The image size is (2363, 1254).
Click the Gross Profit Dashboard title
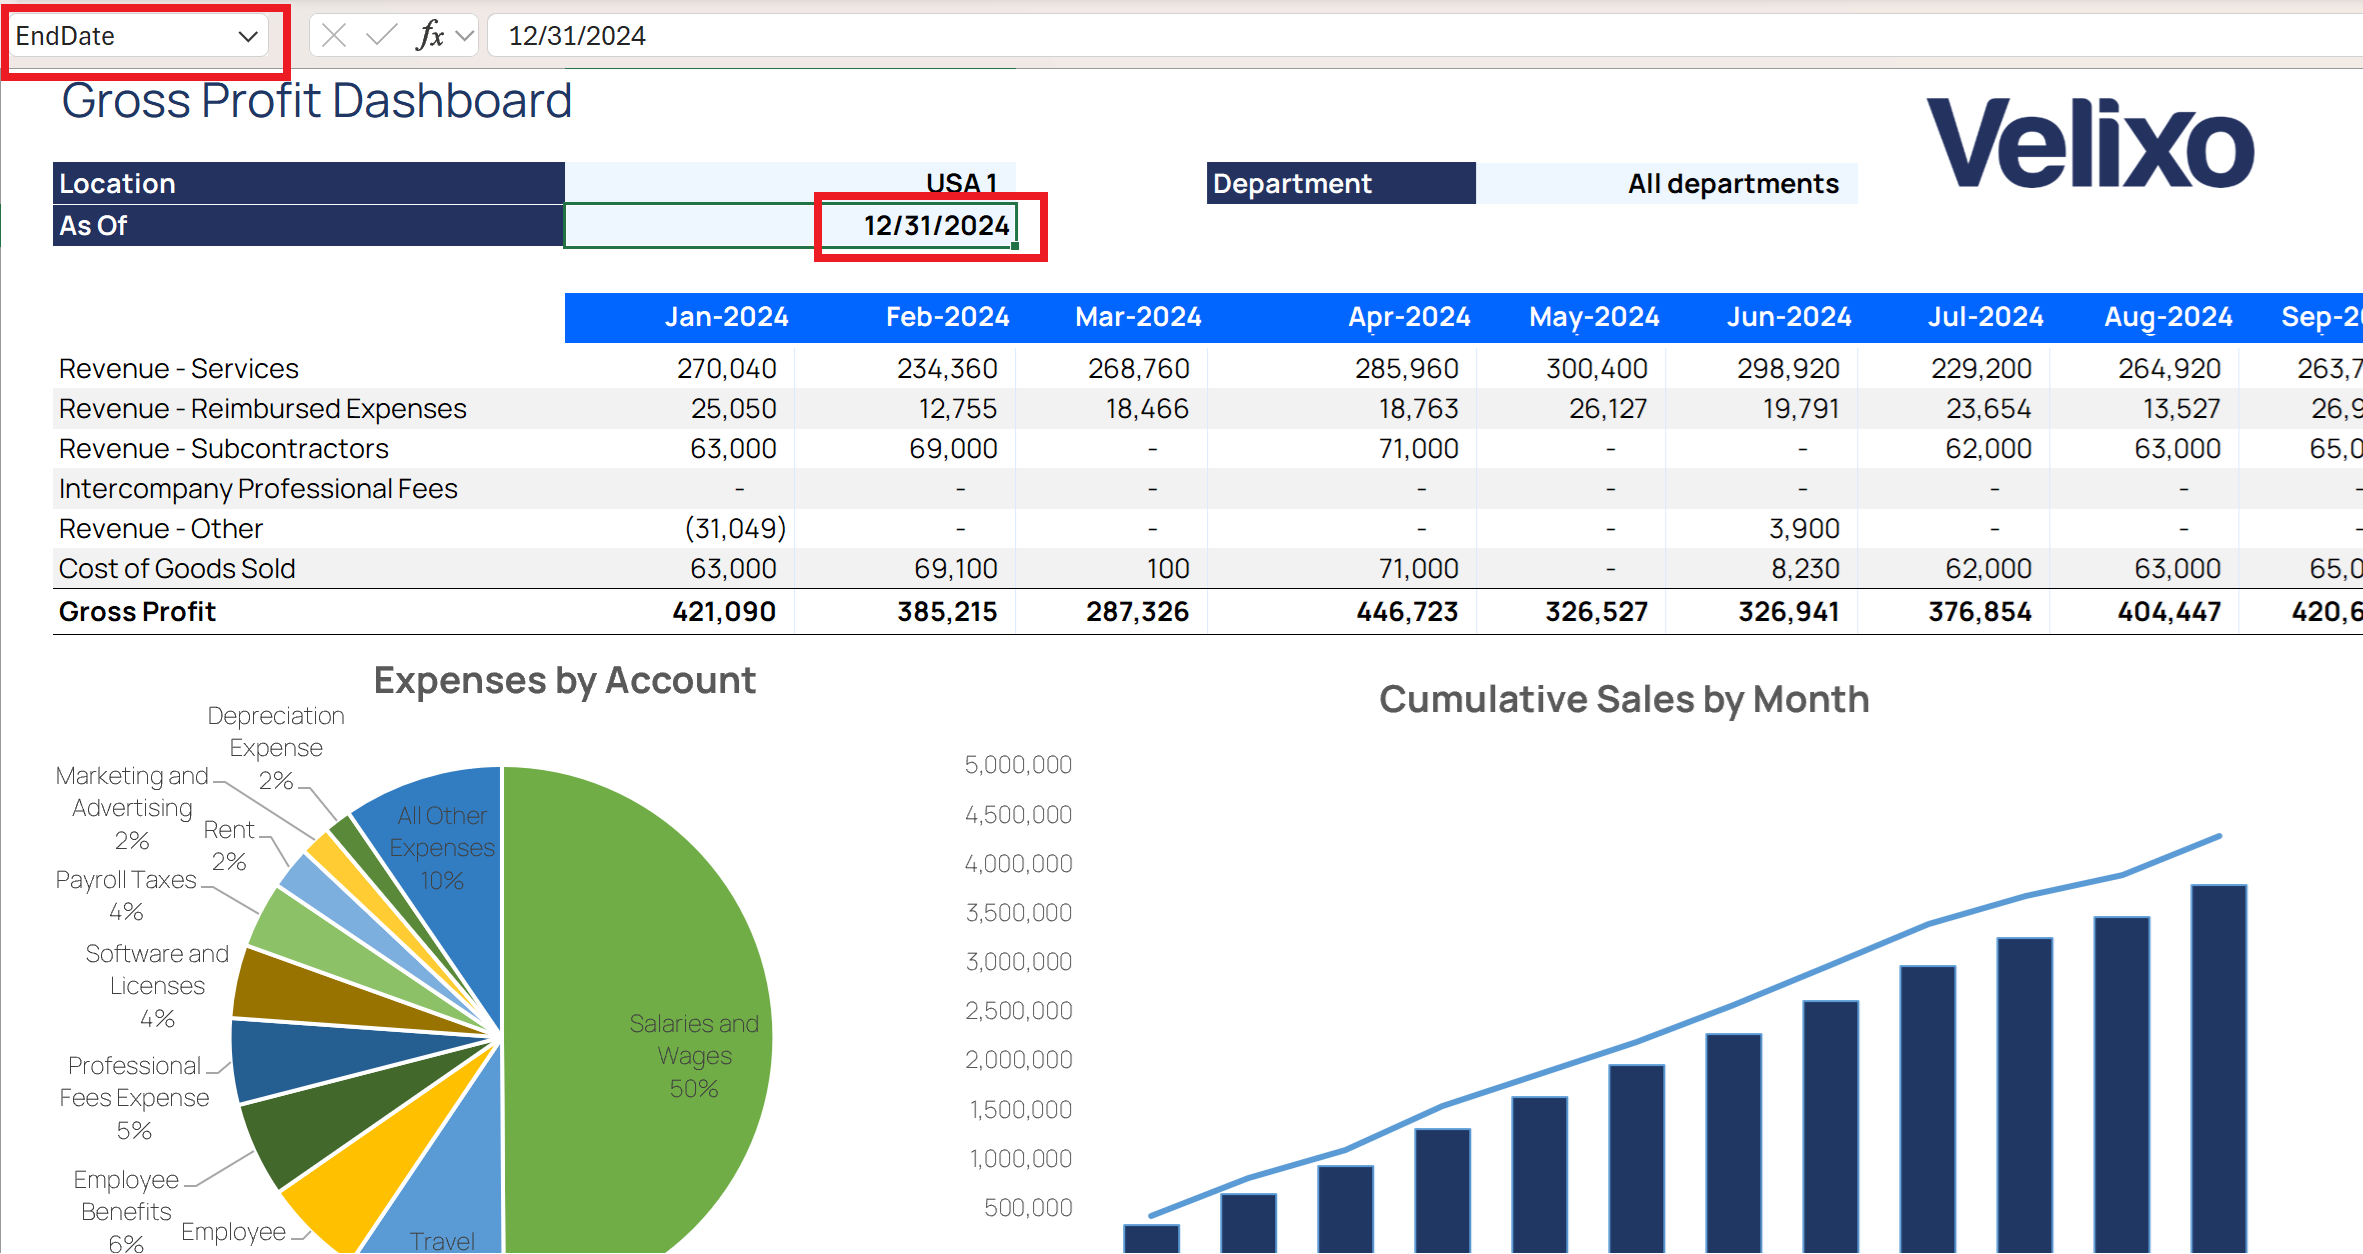(317, 101)
